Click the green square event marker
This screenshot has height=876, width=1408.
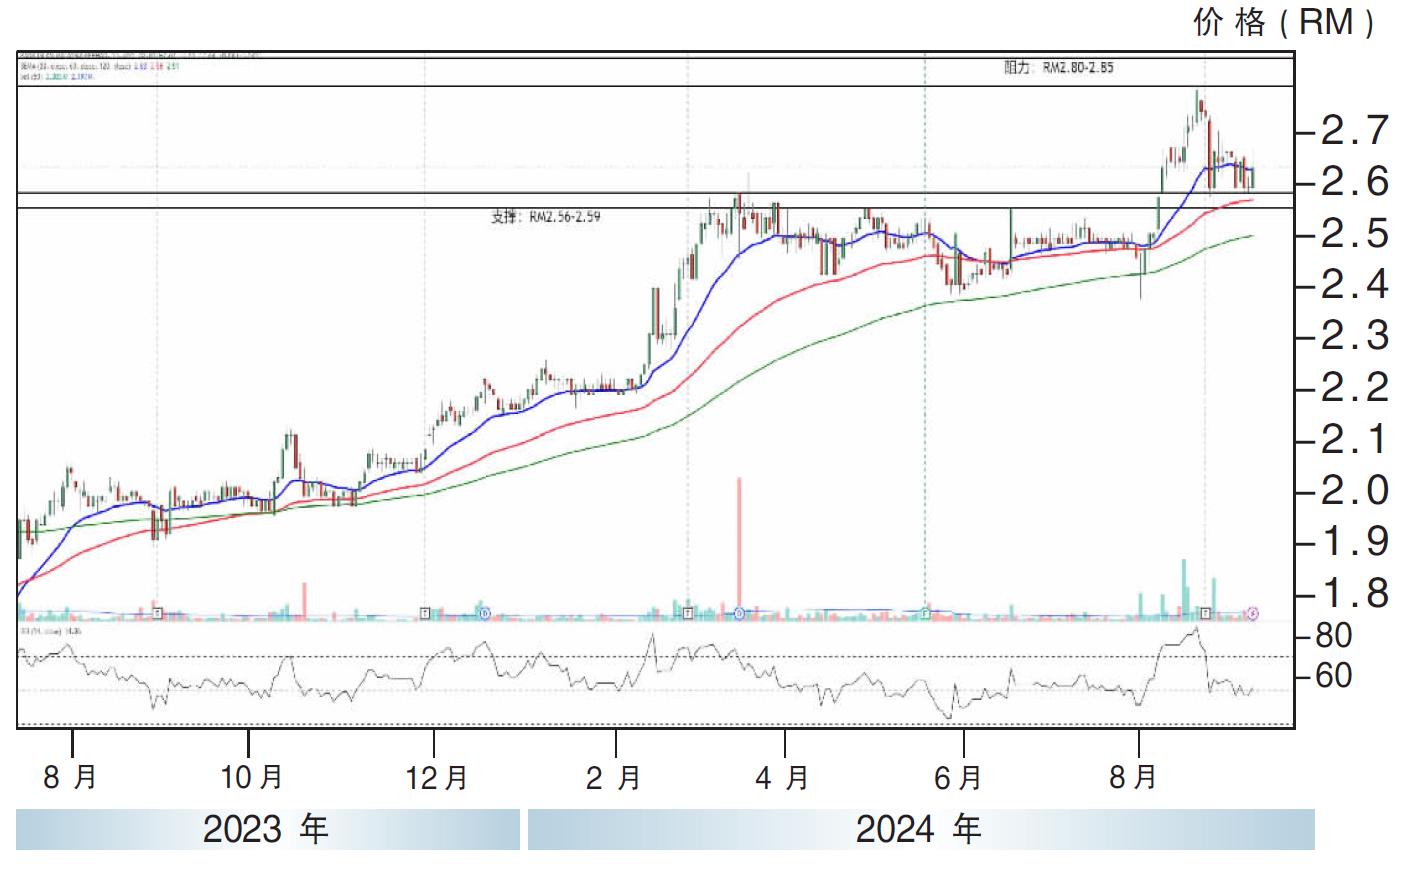point(925,612)
